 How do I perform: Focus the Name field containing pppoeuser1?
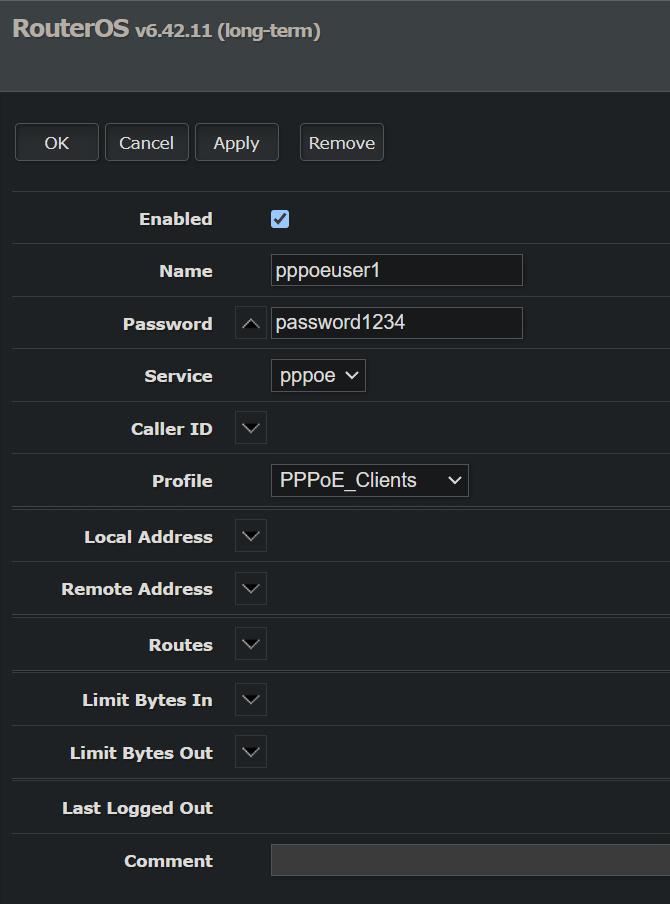click(x=397, y=270)
